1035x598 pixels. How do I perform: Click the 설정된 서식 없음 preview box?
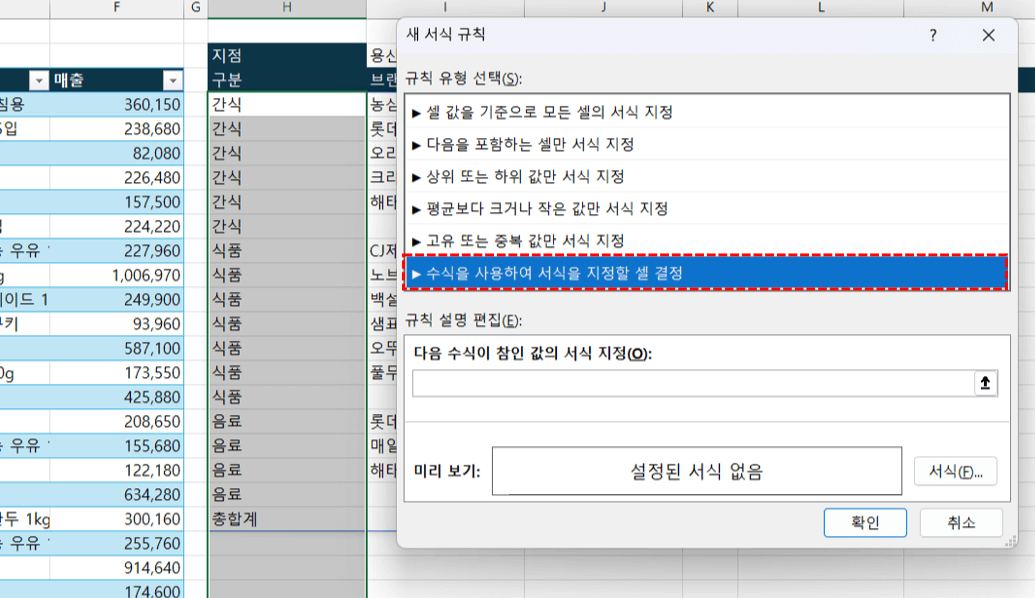[x=697, y=471]
